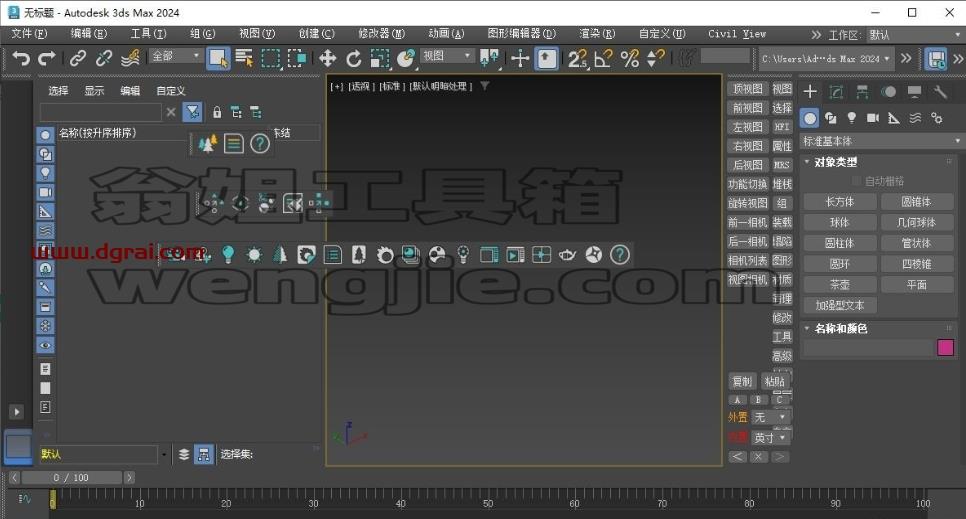Activate the Select and Link tool
The width and height of the screenshot is (966, 519).
[78, 59]
